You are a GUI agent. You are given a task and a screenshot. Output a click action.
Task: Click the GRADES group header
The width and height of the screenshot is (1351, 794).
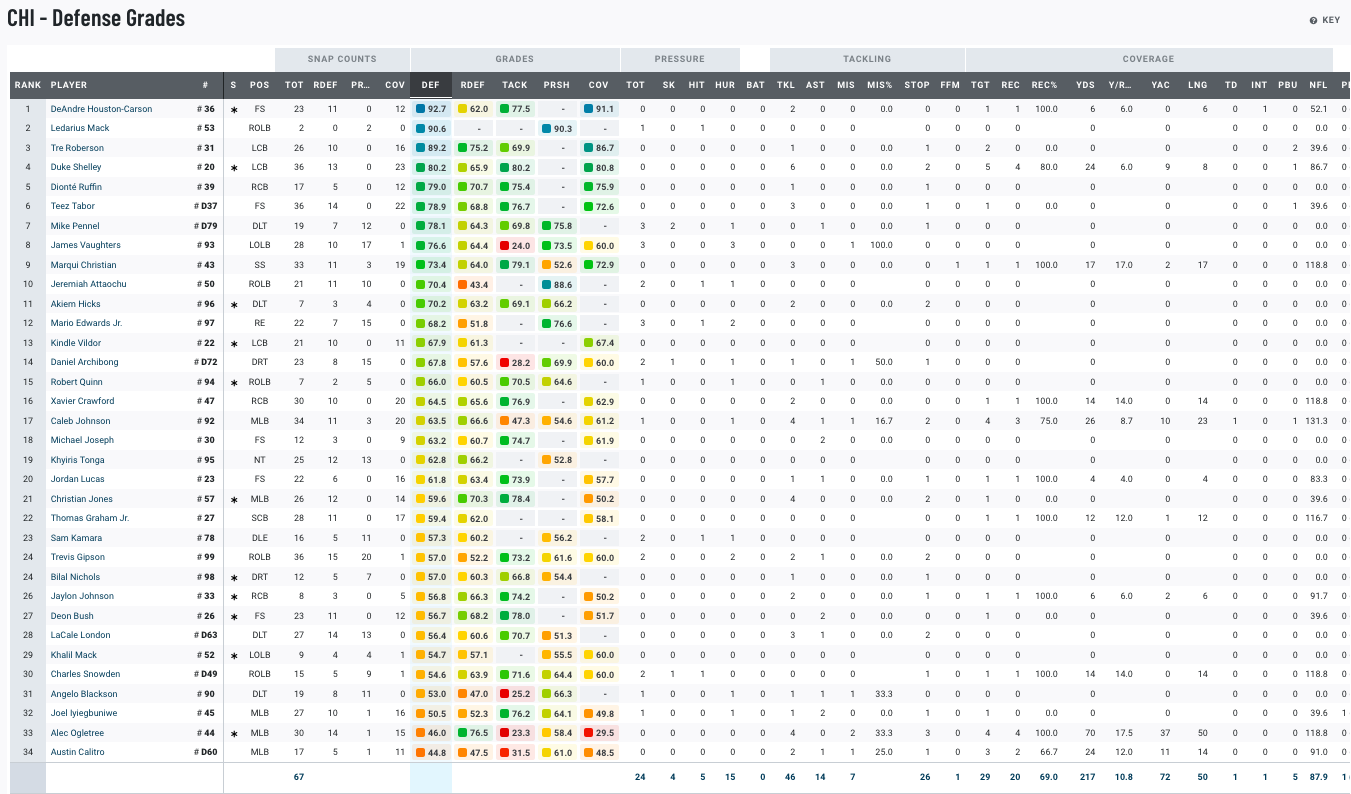tap(515, 59)
